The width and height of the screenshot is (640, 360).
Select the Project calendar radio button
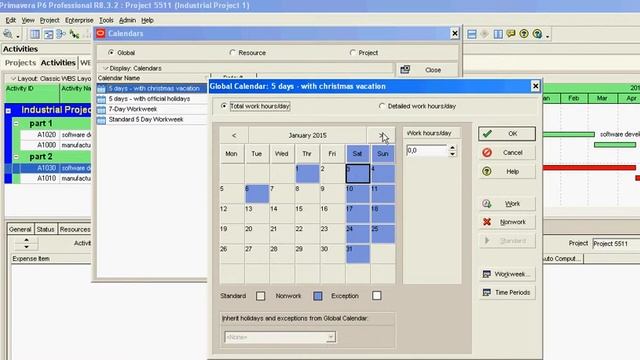tap(353, 53)
